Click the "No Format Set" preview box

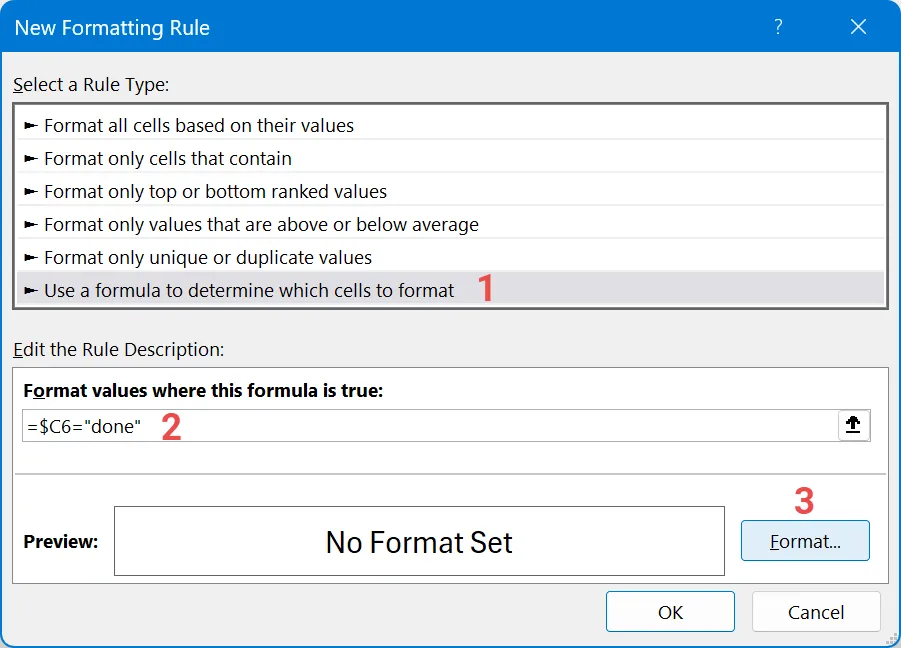click(419, 542)
